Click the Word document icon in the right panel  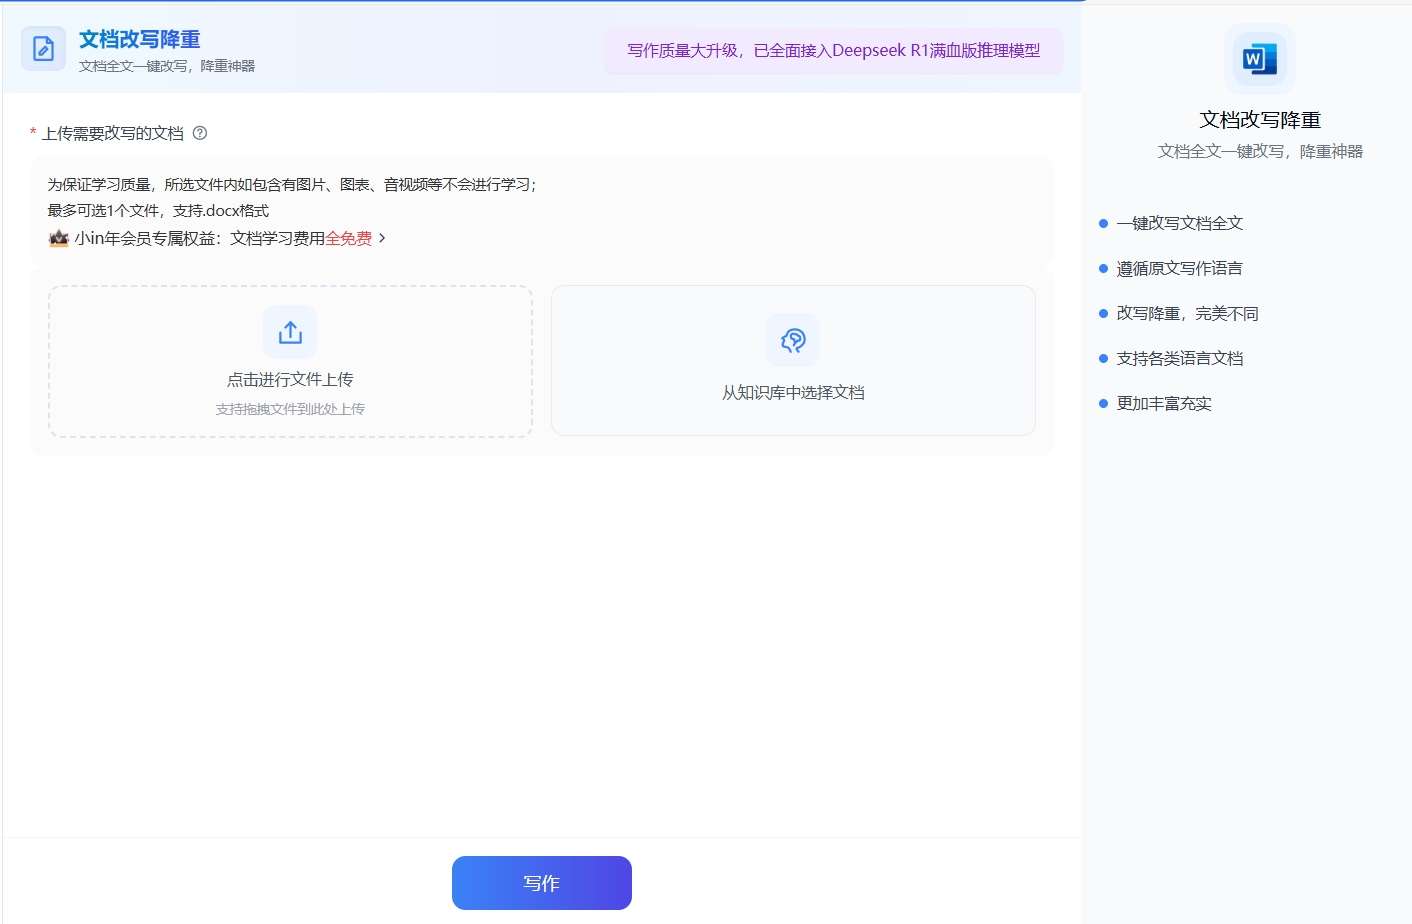coord(1260,59)
